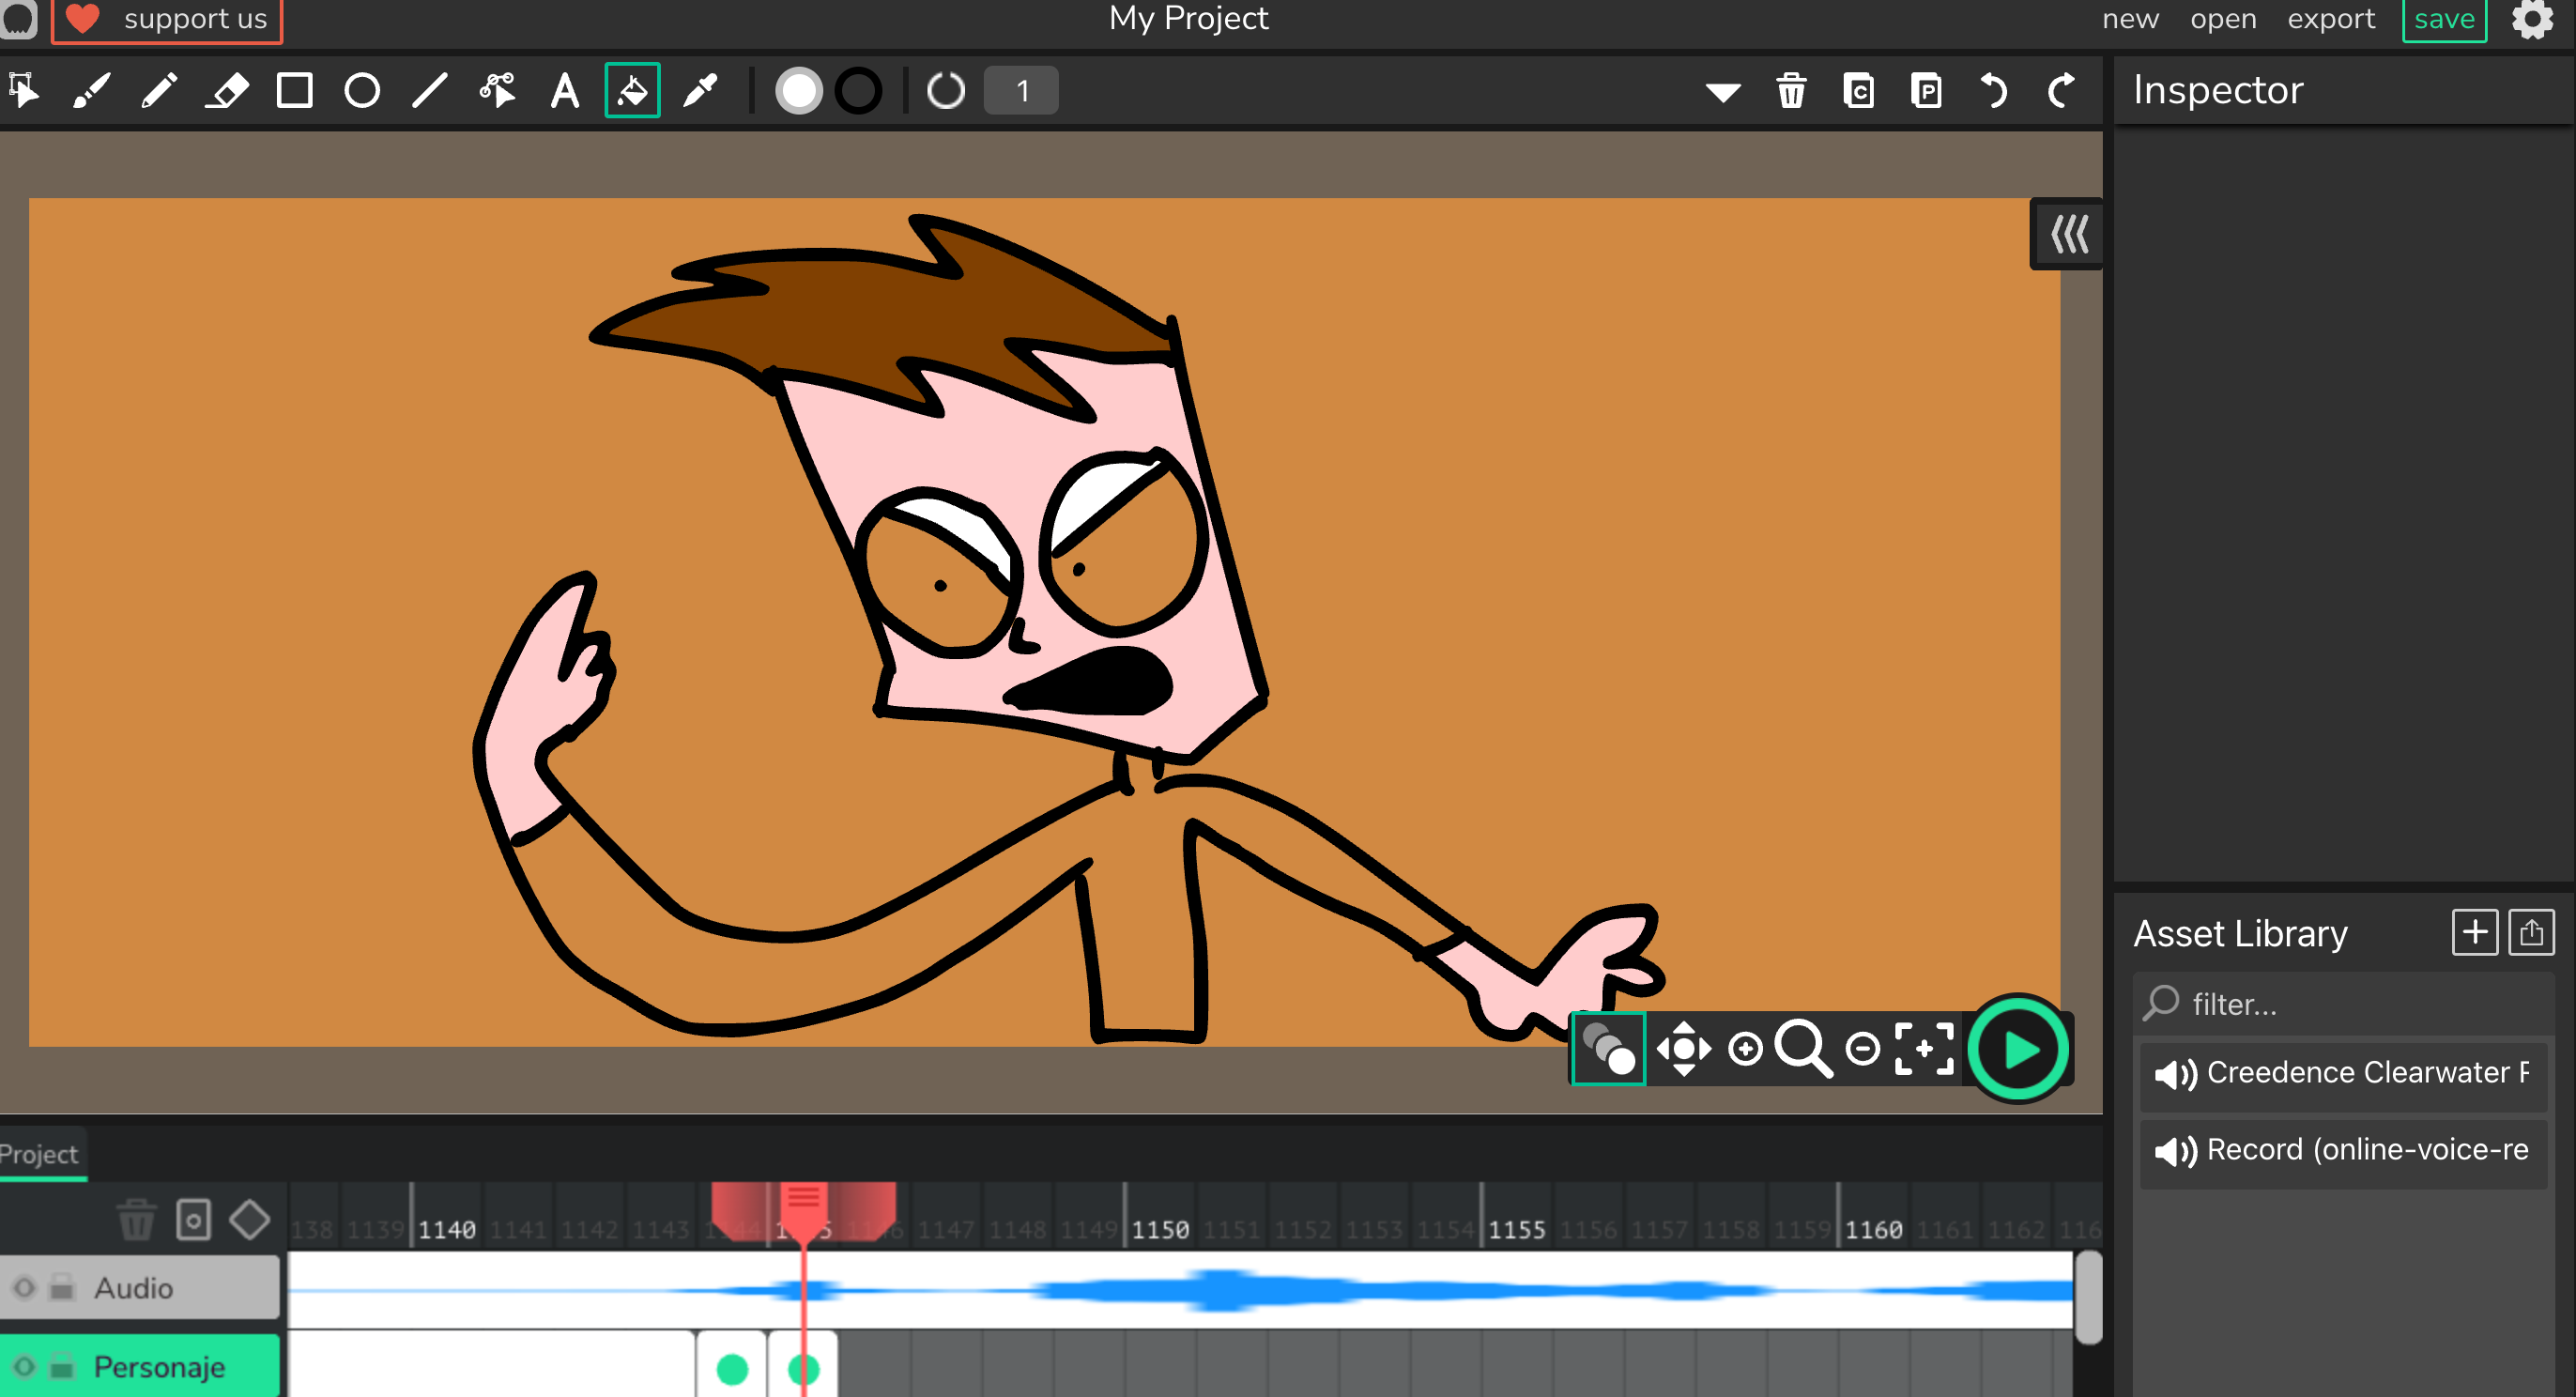Viewport: 2576px width, 1397px height.
Task: Activate the Fill Bucket tool
Action: (632, 91)
